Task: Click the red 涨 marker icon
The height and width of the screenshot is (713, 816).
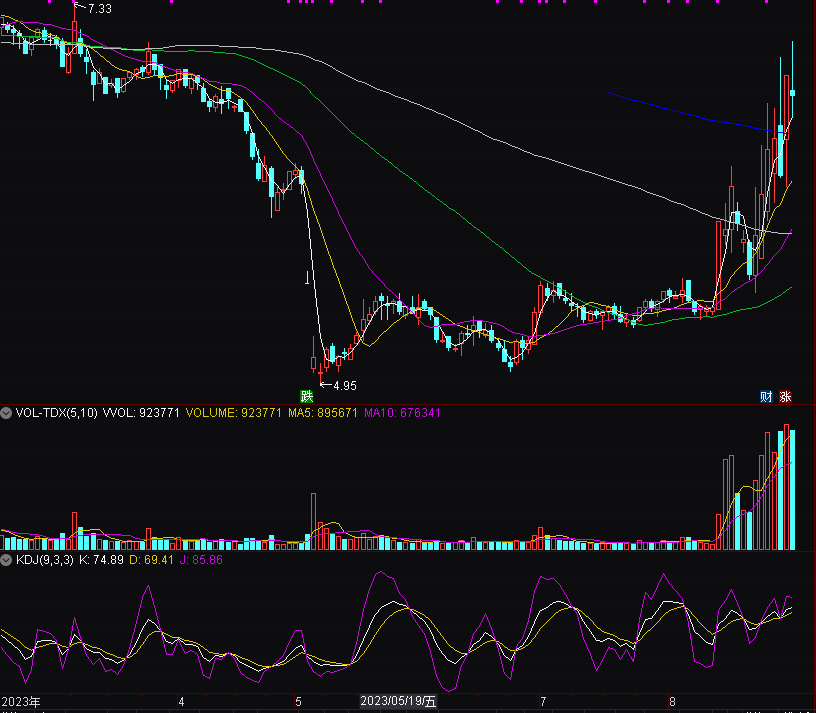Action: 785,396
